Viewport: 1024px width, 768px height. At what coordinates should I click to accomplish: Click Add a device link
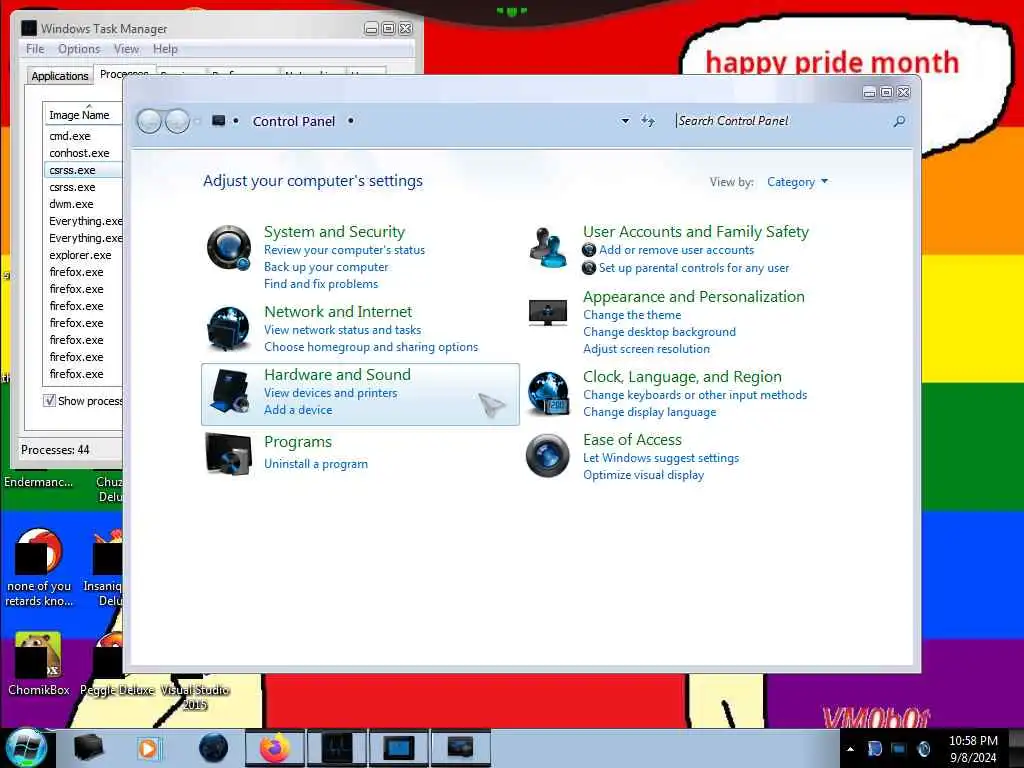point(298,410)
